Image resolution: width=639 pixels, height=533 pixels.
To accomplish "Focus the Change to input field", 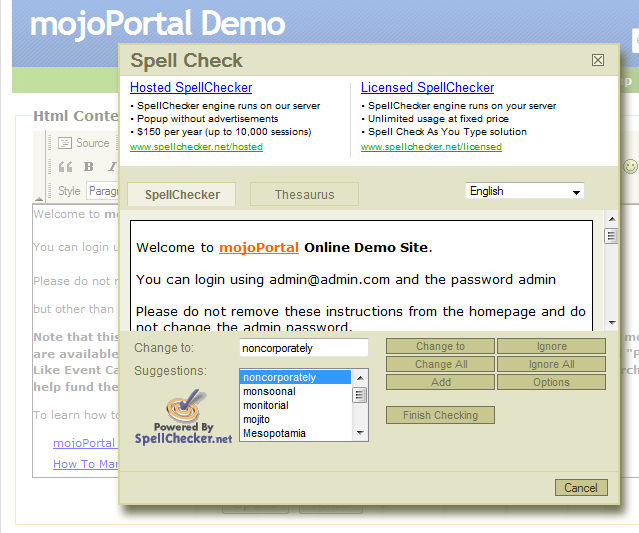I will tap(304, 348).
